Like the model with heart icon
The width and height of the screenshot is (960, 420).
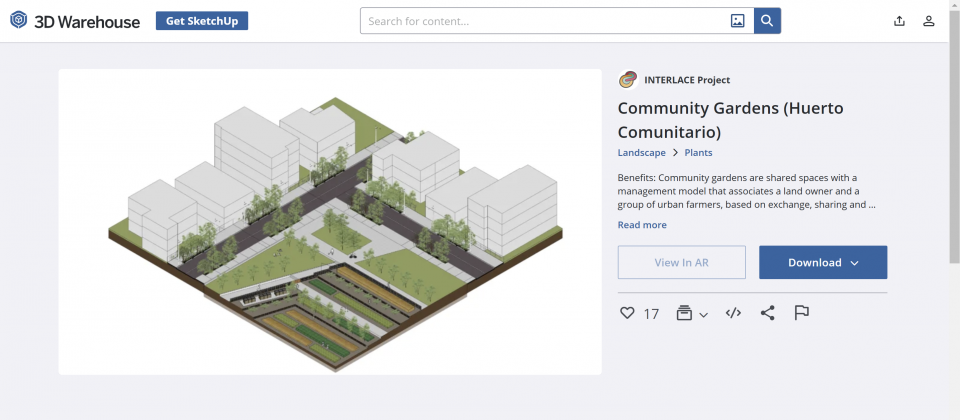(627, 313)
